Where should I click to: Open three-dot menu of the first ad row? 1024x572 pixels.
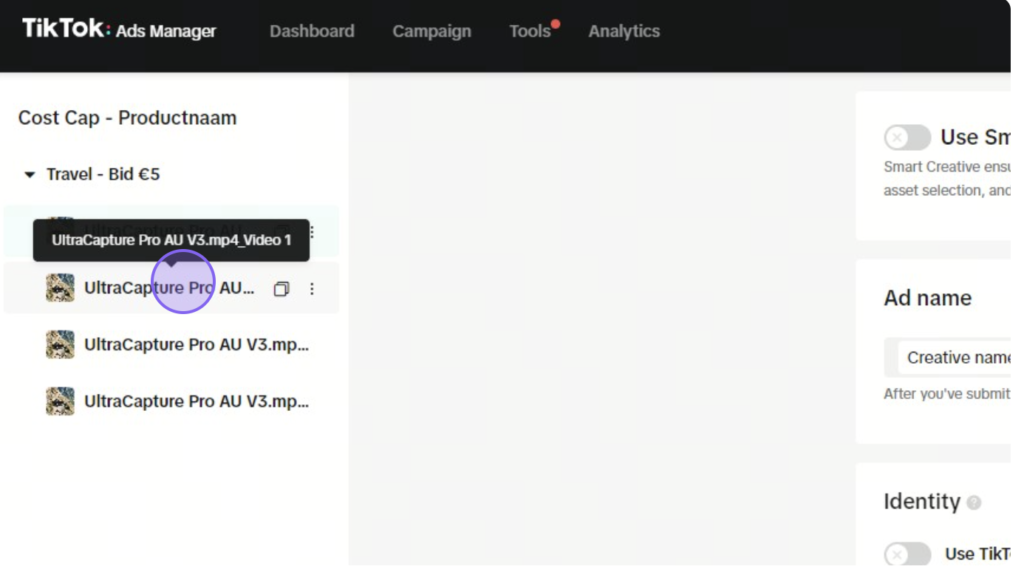click(x=312, y=232)
